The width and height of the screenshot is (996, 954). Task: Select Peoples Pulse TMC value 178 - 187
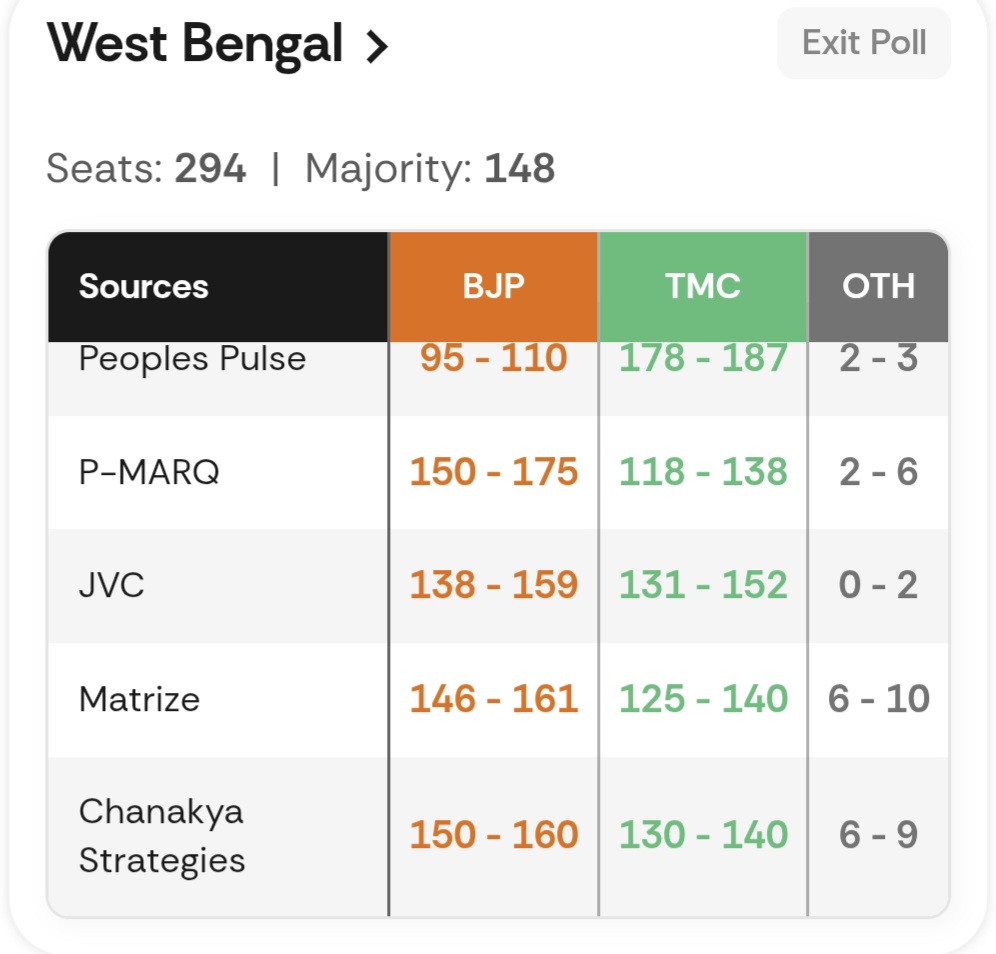(x=703, y=359)
